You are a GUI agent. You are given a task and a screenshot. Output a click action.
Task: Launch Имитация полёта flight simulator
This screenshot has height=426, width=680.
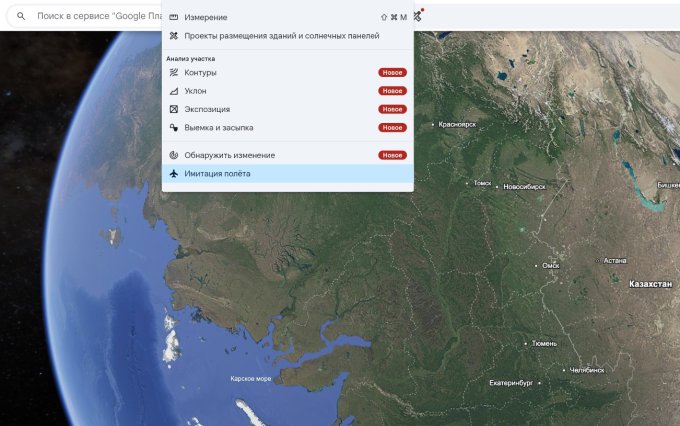[288, 174]
